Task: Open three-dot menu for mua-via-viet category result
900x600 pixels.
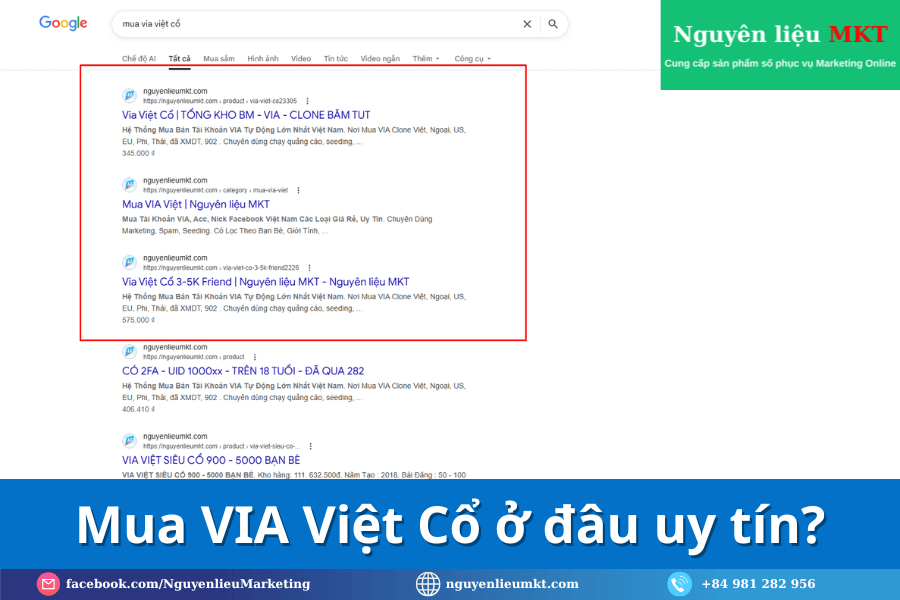Action: (298, 190)
